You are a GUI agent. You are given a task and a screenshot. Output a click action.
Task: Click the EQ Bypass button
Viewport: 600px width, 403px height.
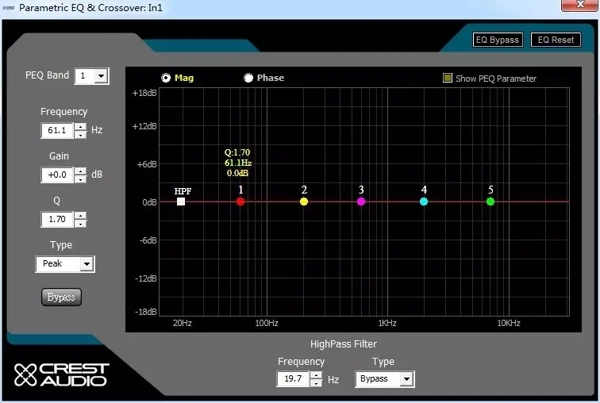[497, 40]
